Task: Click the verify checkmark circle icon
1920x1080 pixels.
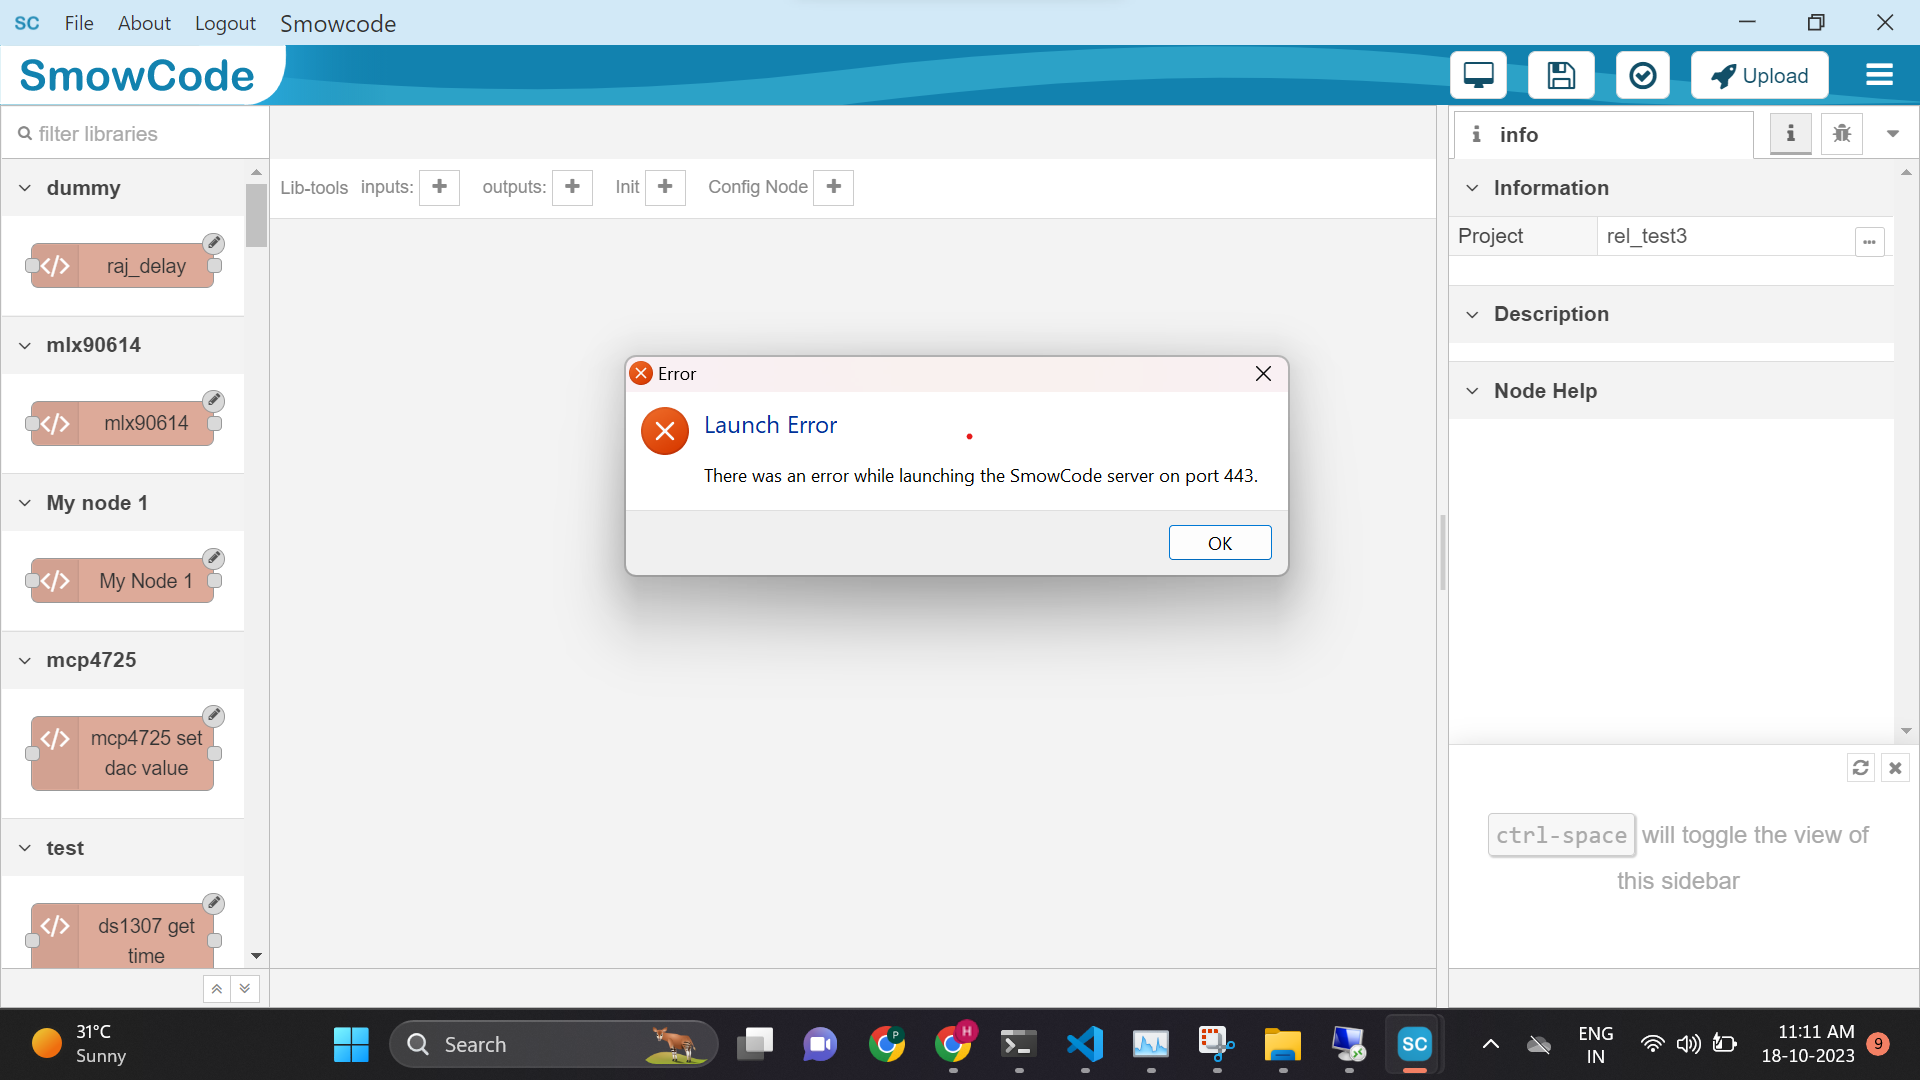Action: [1643, 76]
